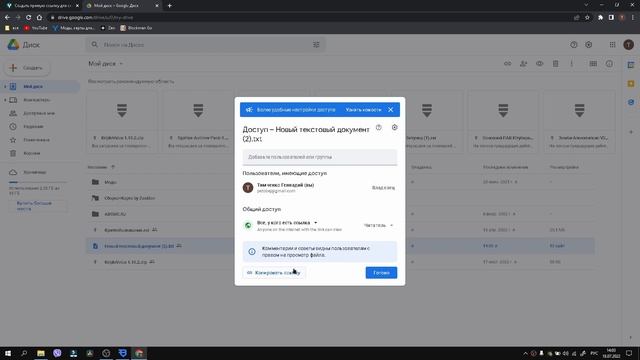Close the blue news banner in the dialog

pos(391,110)
